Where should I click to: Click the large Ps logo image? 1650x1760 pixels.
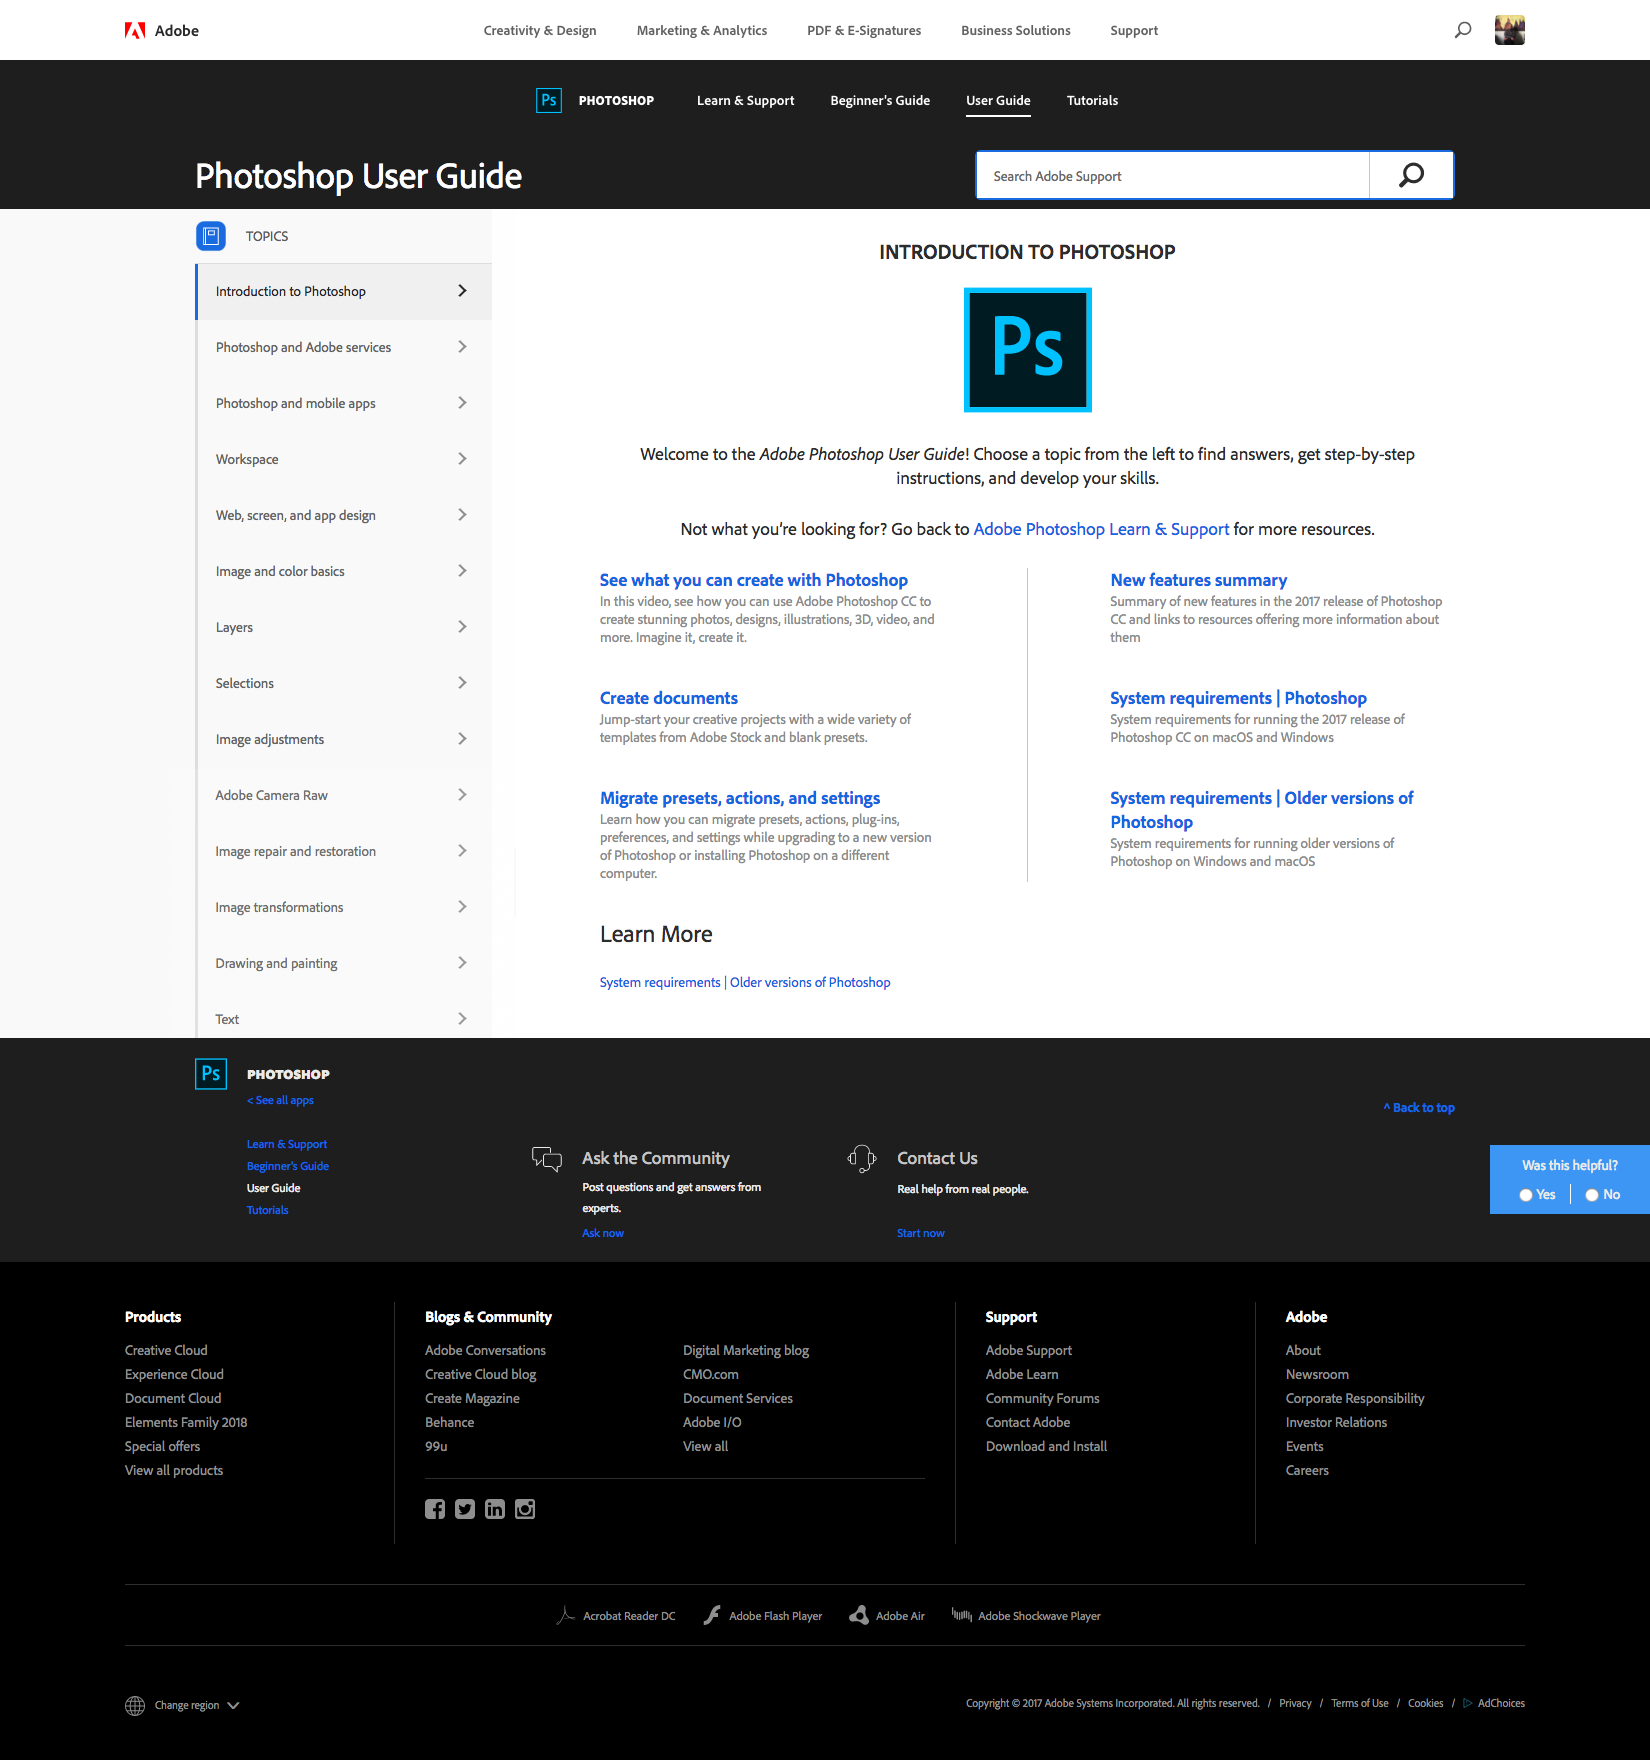[x=1027, y=349]
